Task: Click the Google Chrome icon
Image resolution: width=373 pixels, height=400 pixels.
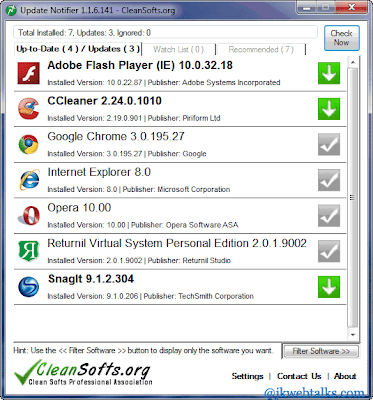Action: click(x=29, y=144)
